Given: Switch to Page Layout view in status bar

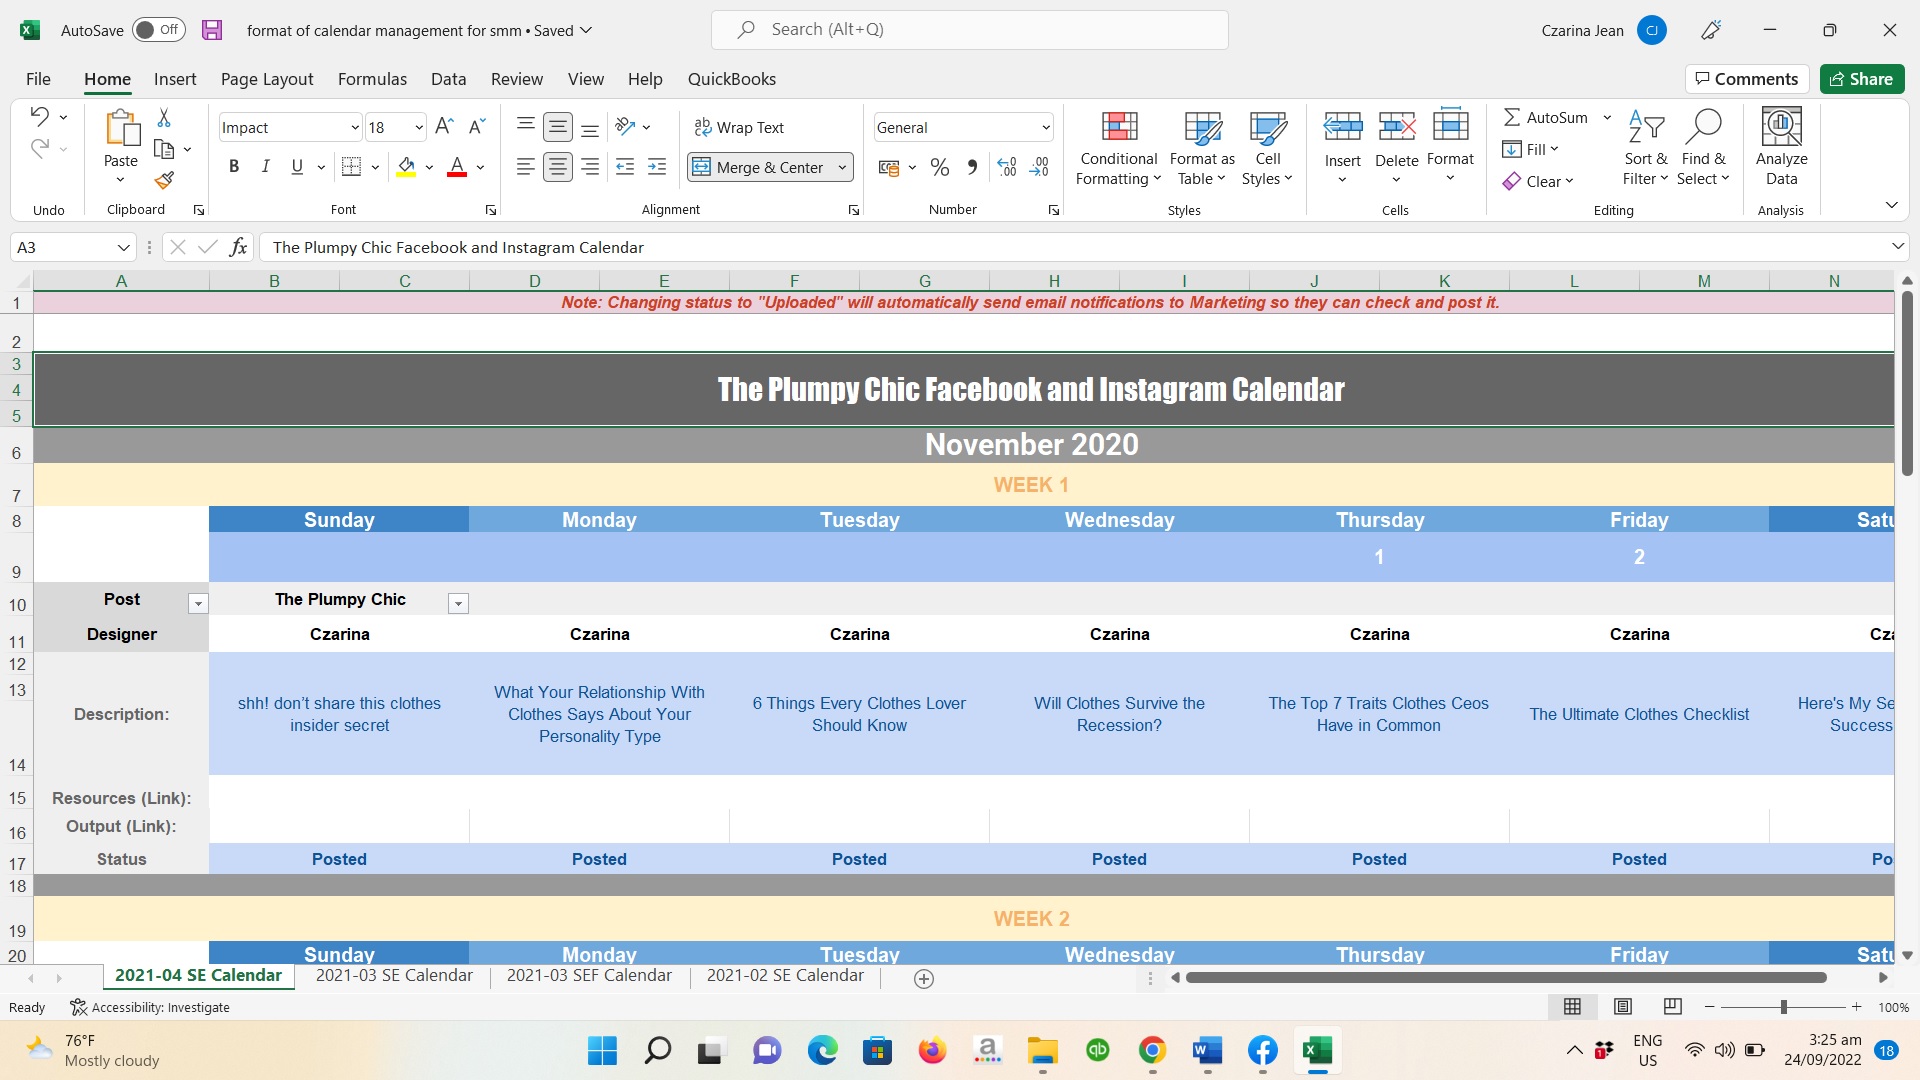Looking at the screenshot, I should [x=1623, y=1006].
